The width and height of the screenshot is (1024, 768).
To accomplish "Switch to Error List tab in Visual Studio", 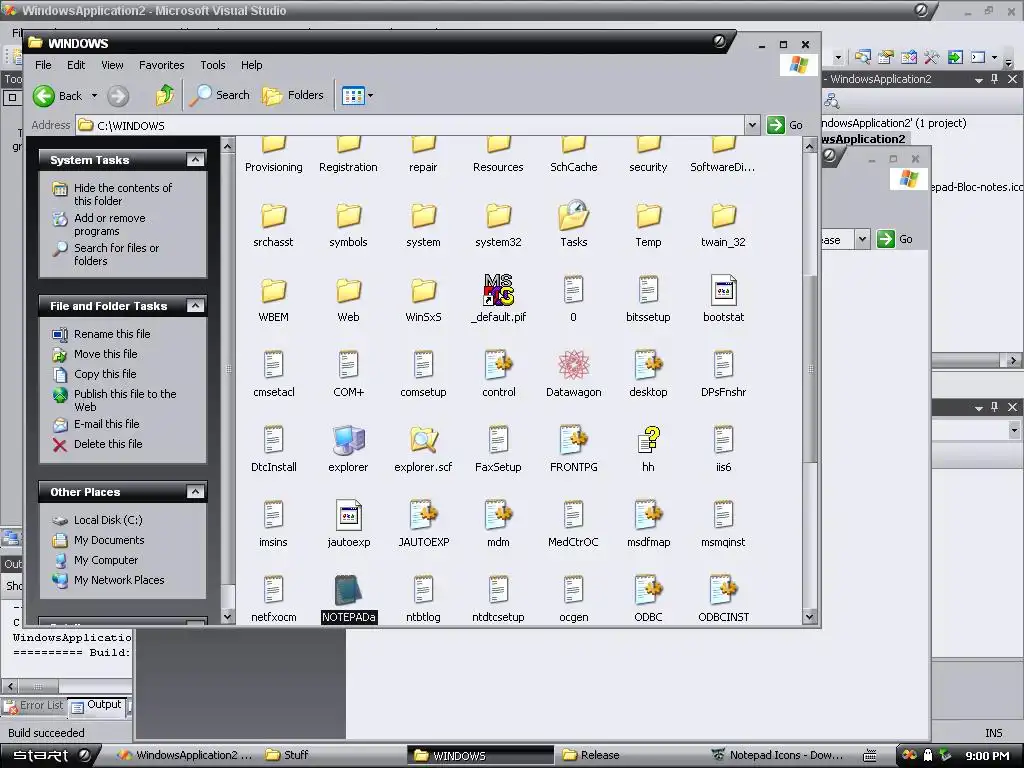I will (x=34, y=705).
